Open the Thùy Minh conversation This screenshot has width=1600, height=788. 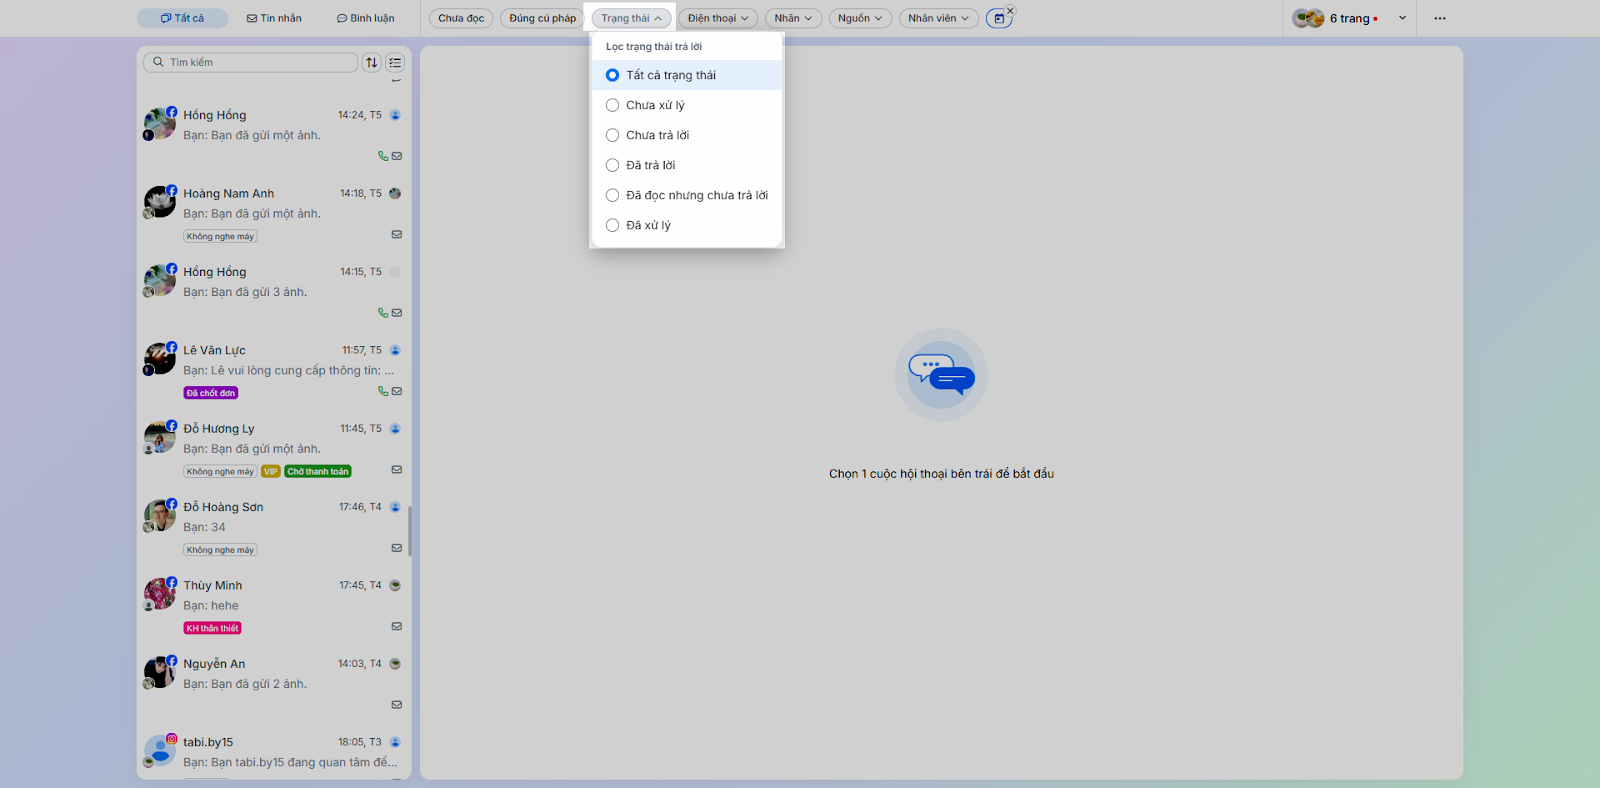[273, 605]
